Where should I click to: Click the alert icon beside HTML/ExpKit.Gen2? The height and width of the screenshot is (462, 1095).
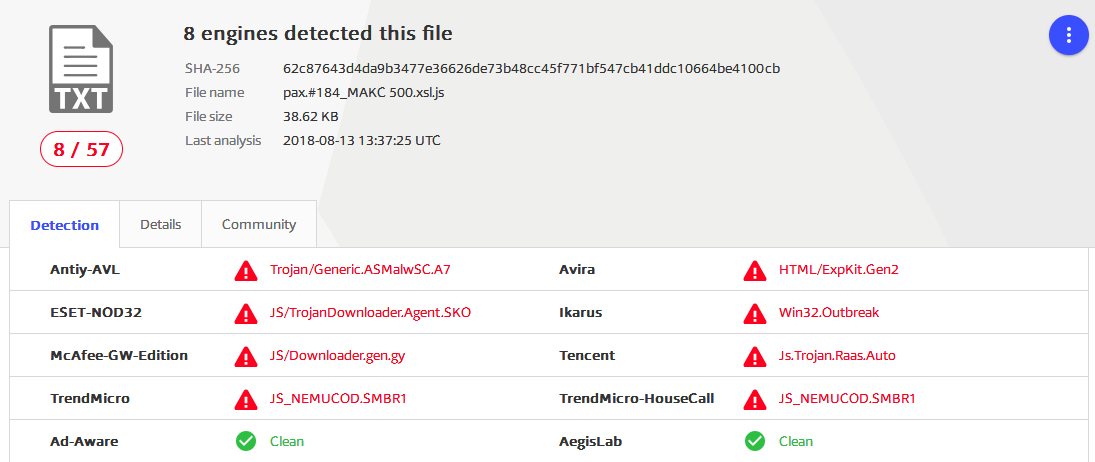754,269
